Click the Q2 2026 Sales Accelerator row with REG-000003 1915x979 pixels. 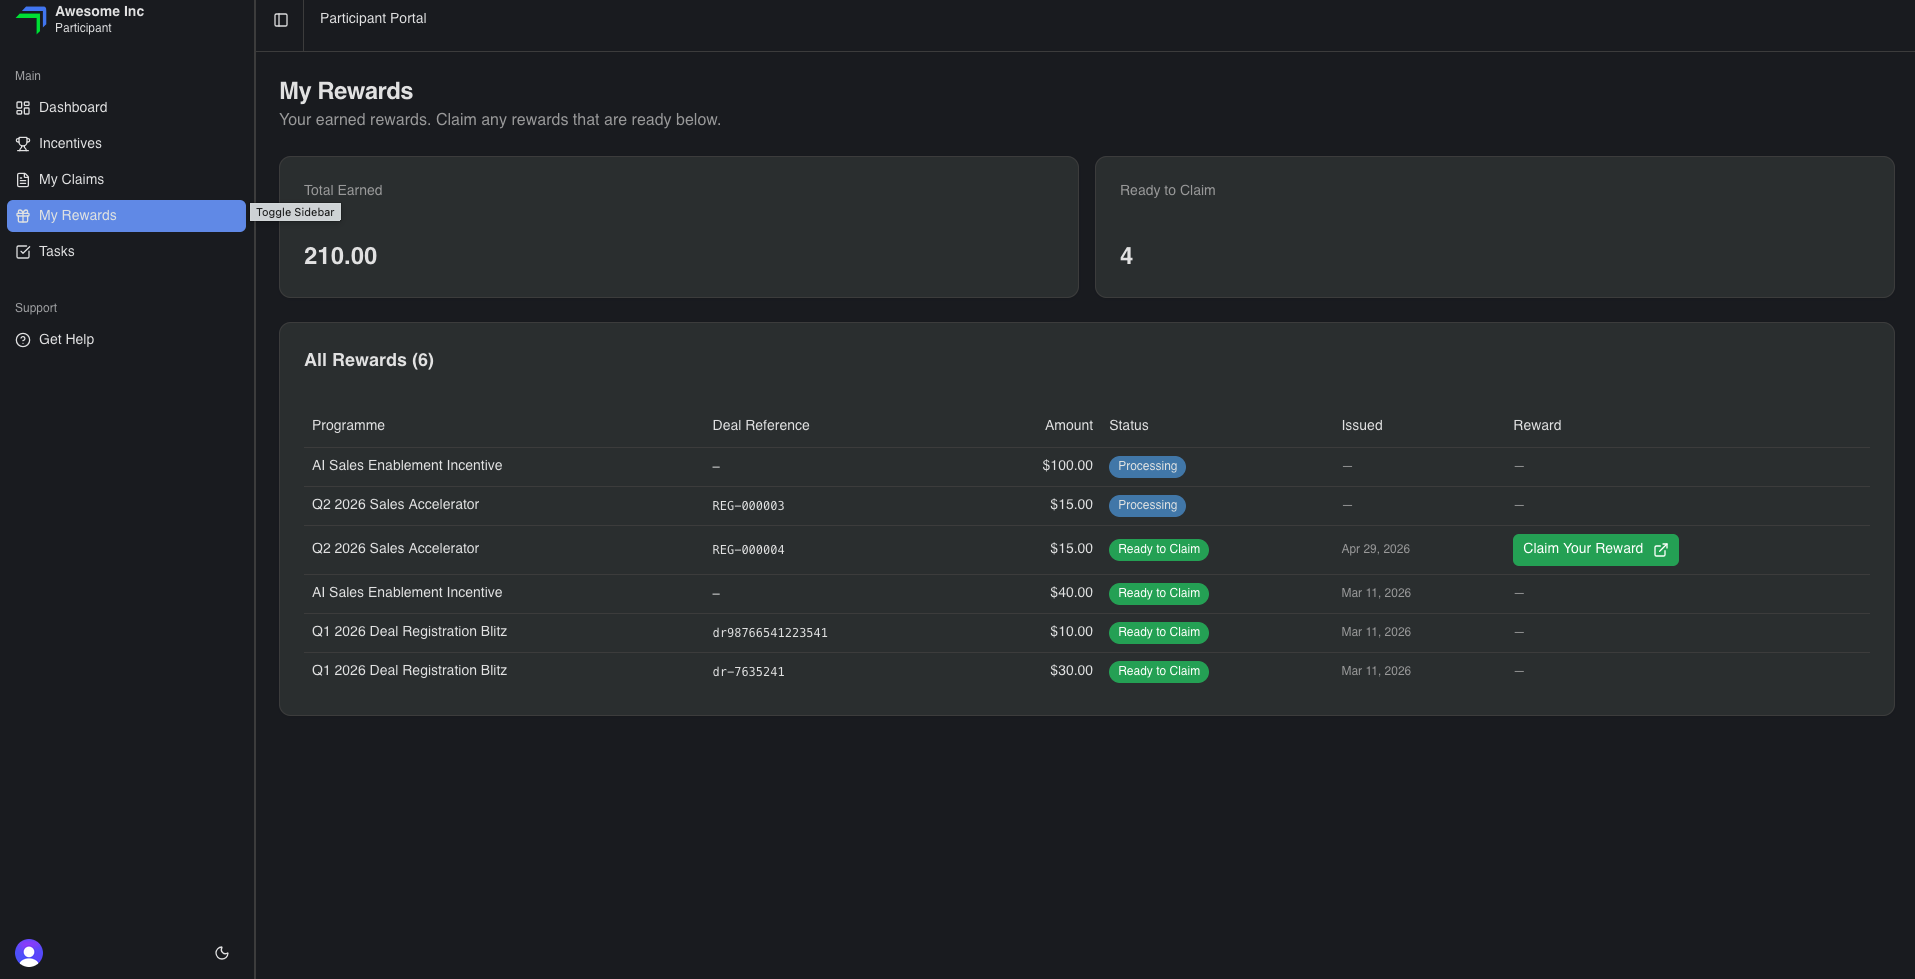(x=1087, y=506)
